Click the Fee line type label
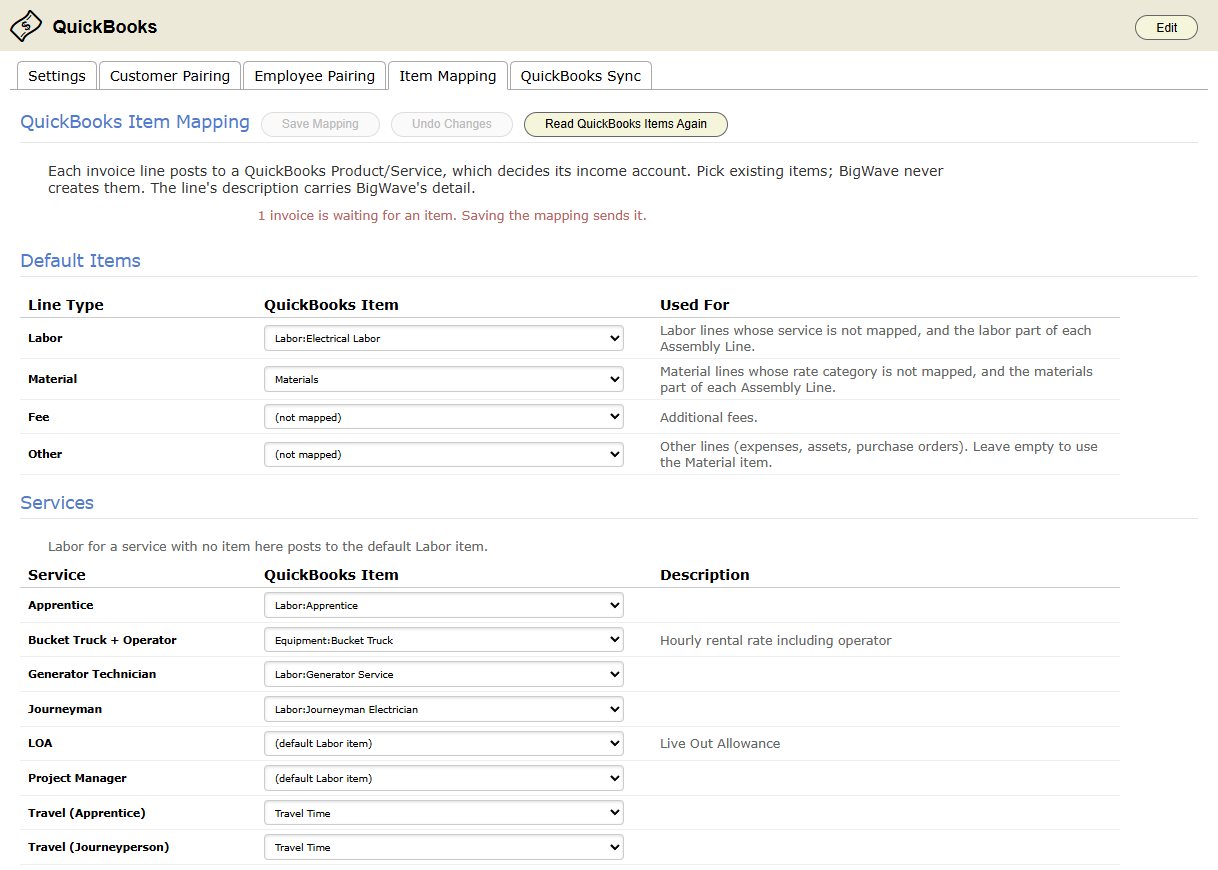Screen dimensions: 1218x870 click(38, 417)
